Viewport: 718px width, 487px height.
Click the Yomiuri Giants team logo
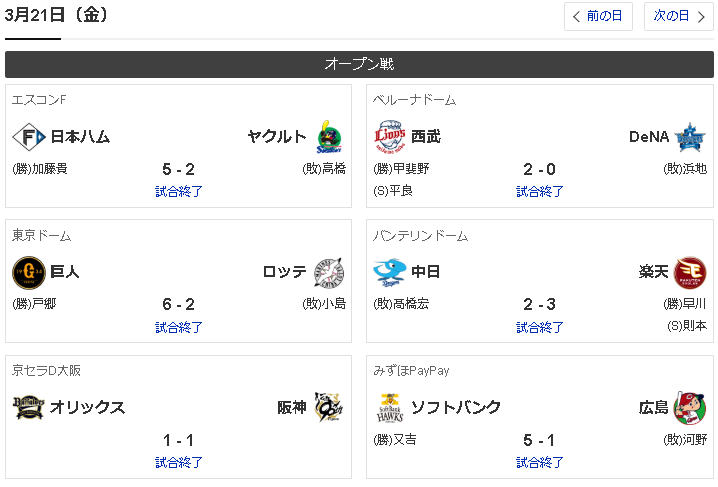tap(28, 271)
